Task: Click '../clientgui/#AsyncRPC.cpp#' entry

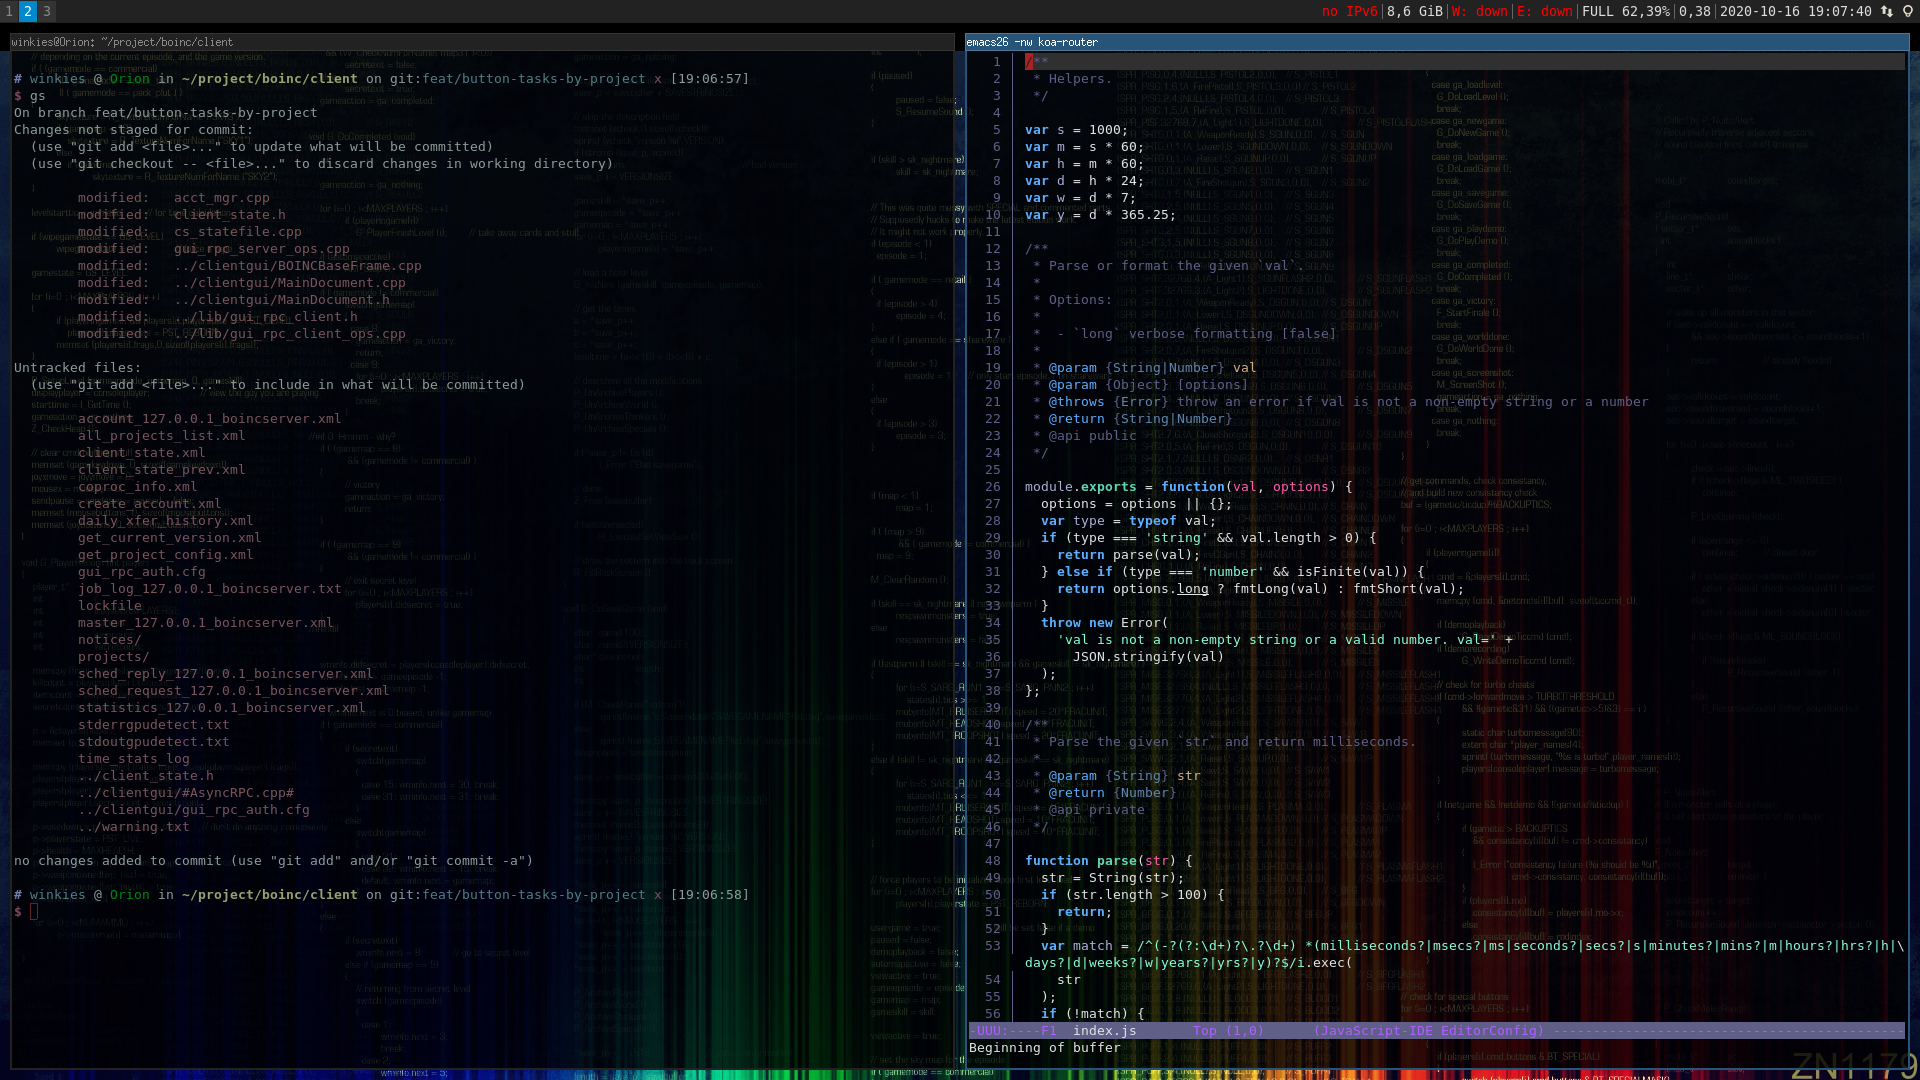Action: [x=186, y=793]
